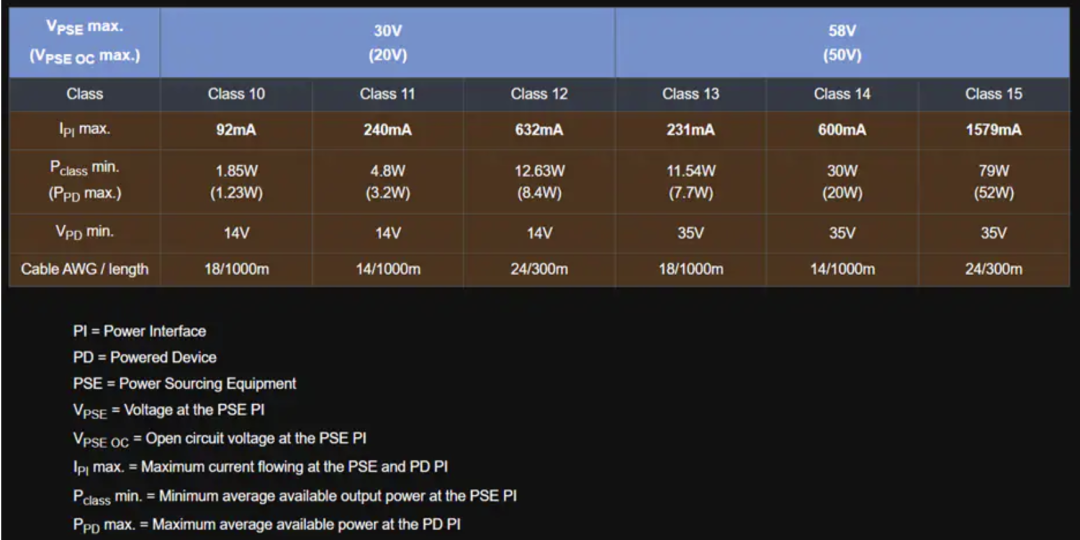The height and width of the screenshot is (540, 1080).
Task: Click the 1579mA current value
Action: pyautogui.click(x=993, y=130)
